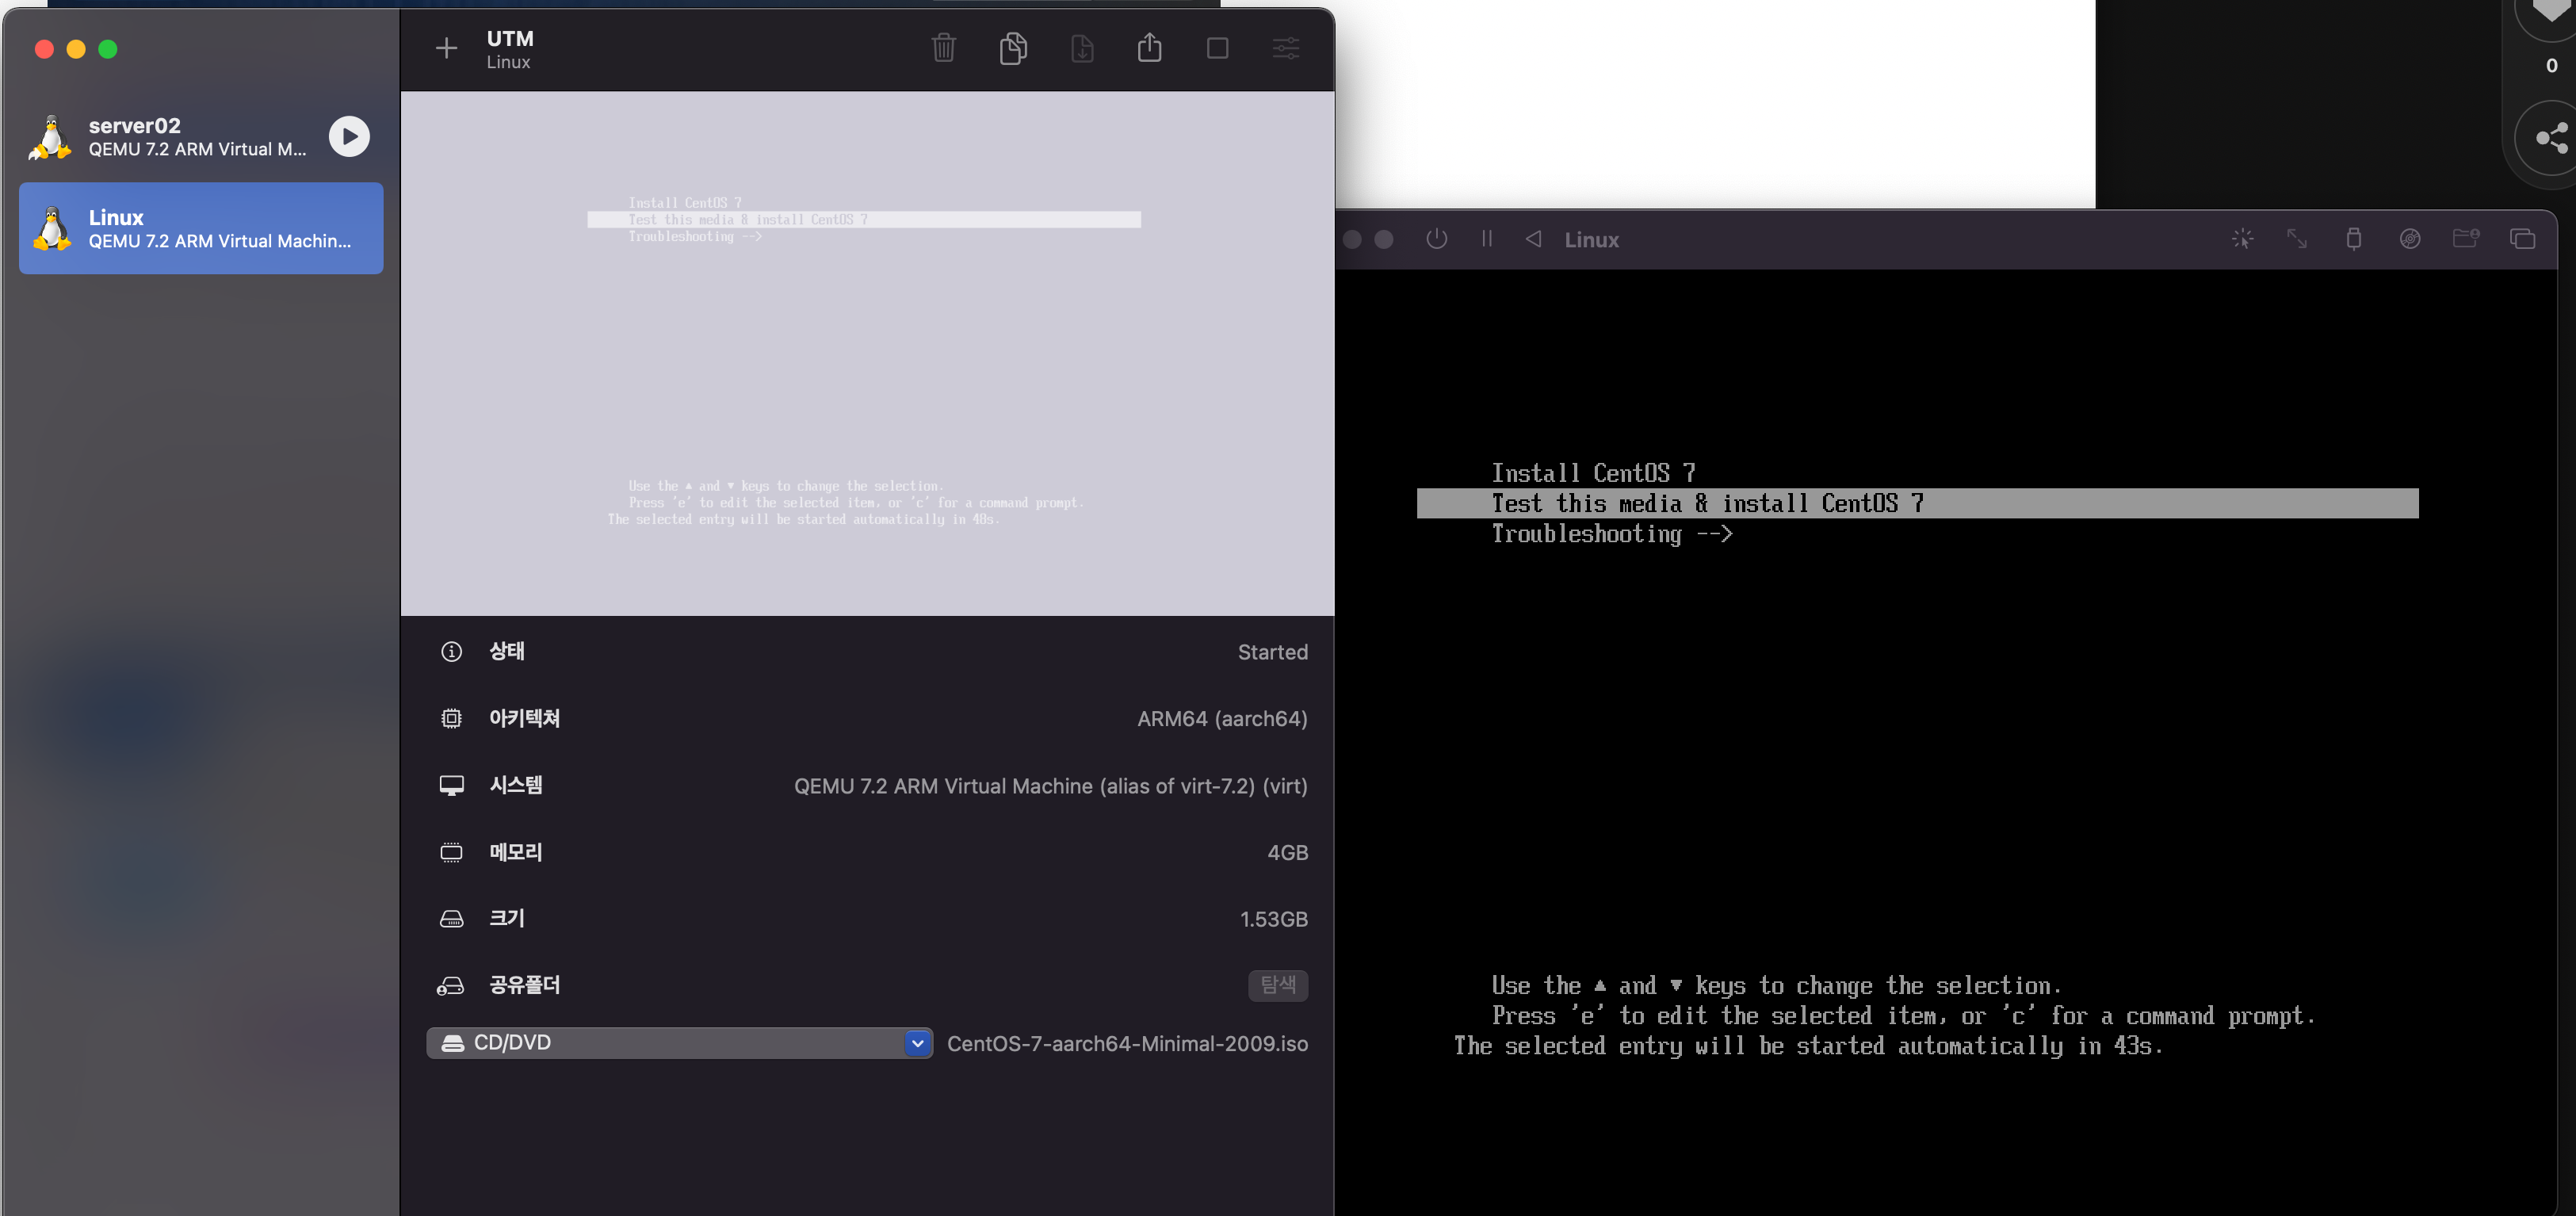Open VM settings sliders icon
Screen dimensions: 2576x1216
pos(1285,48)
